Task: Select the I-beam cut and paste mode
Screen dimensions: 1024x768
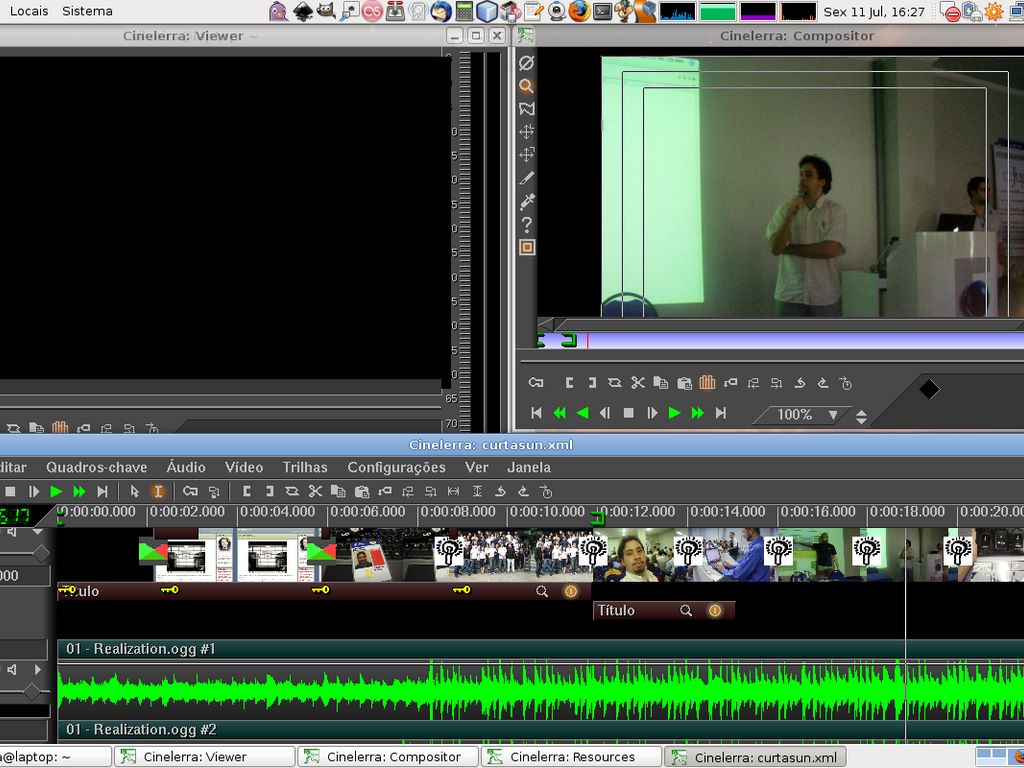Action: coord(158,491)
